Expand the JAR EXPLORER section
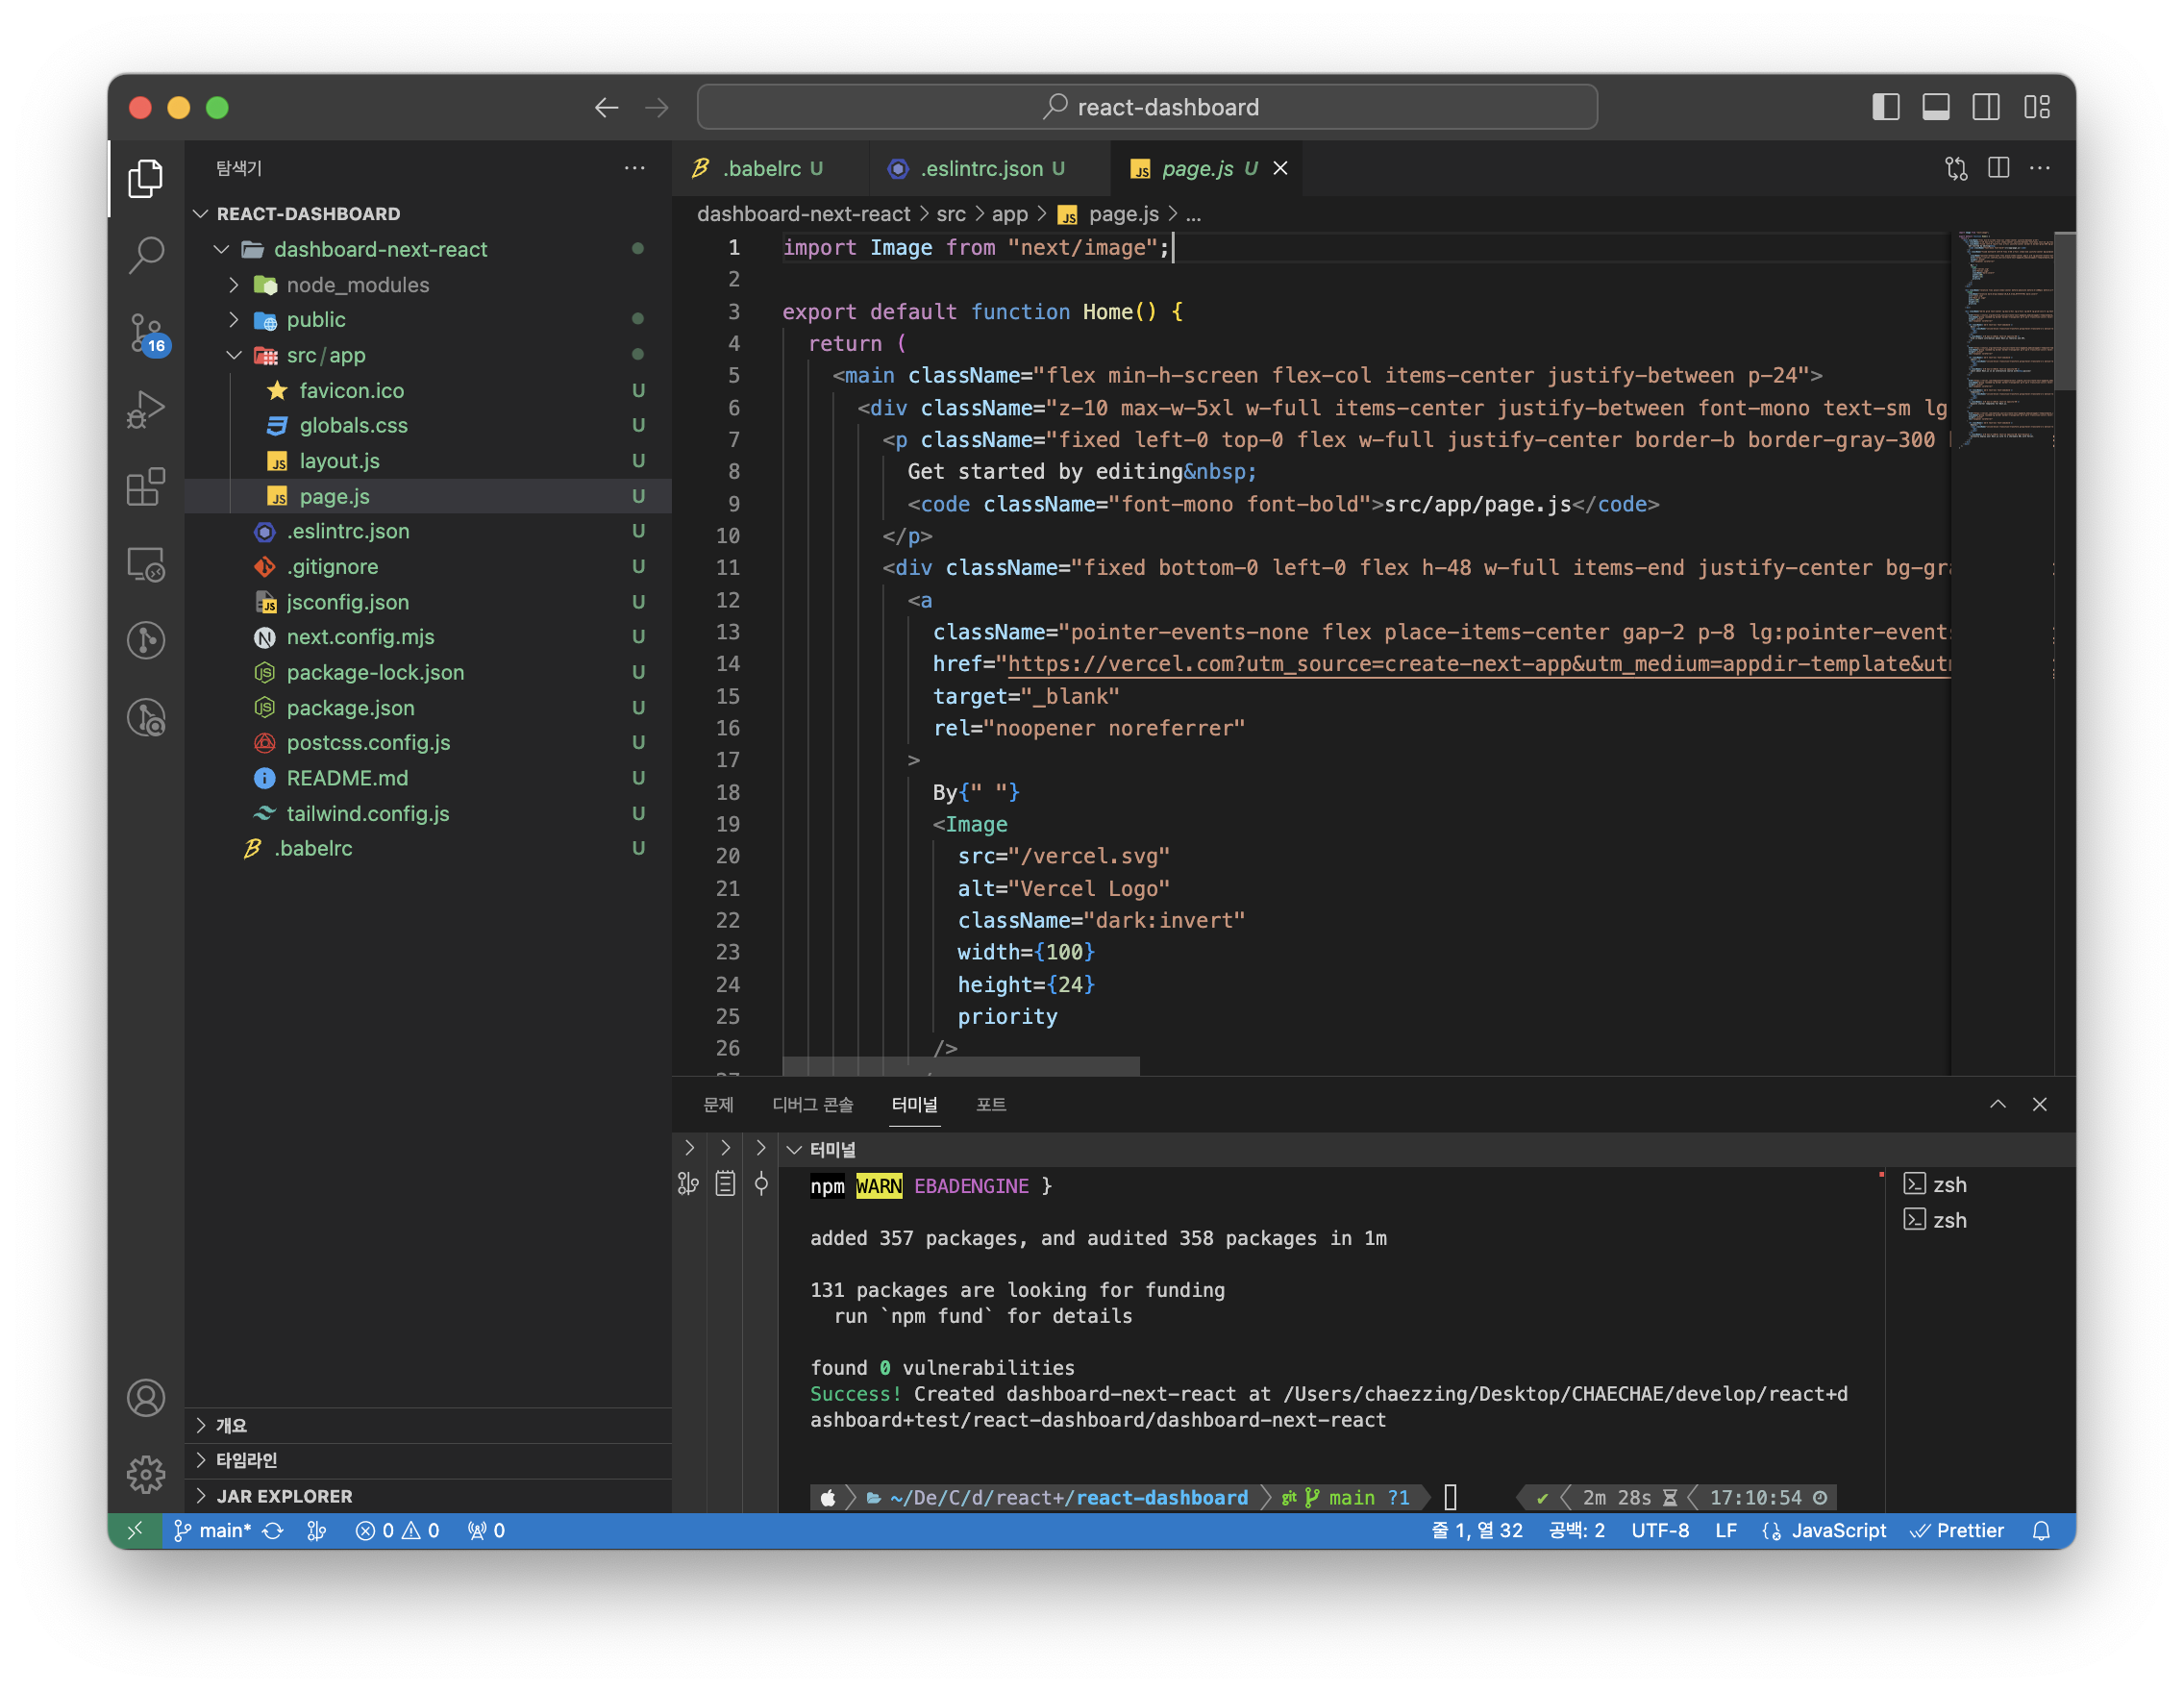The width and height of the screenshot is (2184, 1692). pos(284,1495)
